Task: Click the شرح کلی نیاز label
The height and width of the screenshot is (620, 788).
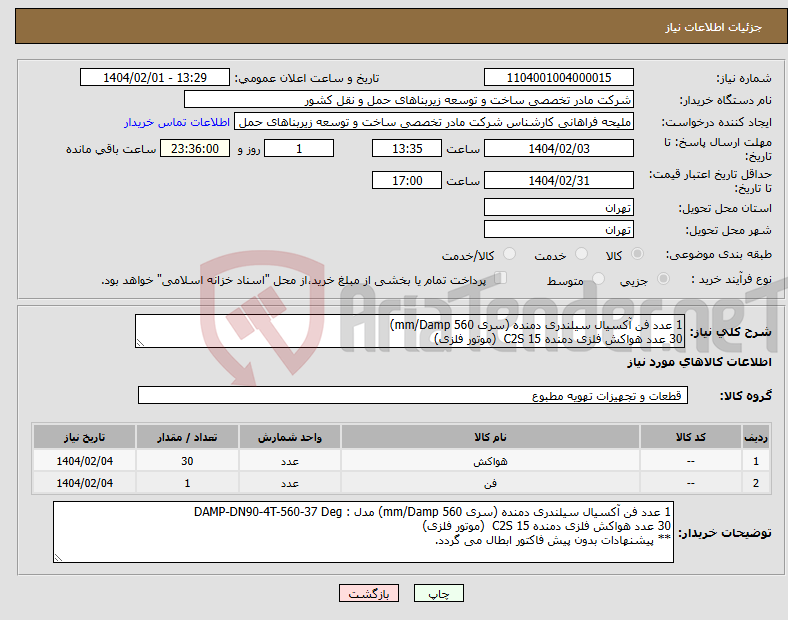Action: tap(730, 332)
